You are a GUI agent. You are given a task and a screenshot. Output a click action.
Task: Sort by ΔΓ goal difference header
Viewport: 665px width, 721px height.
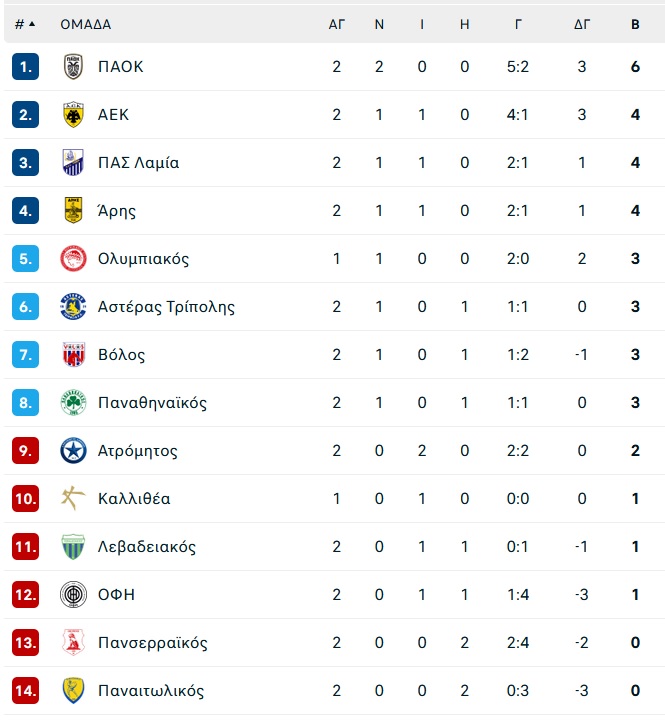coord(582,24)
